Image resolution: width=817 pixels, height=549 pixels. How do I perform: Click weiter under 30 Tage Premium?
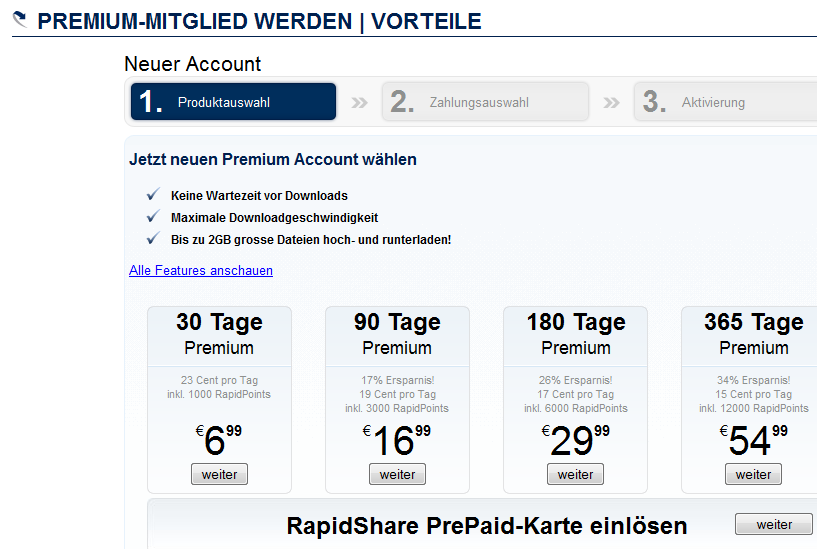pyautogui.click(x=219, y=474)
